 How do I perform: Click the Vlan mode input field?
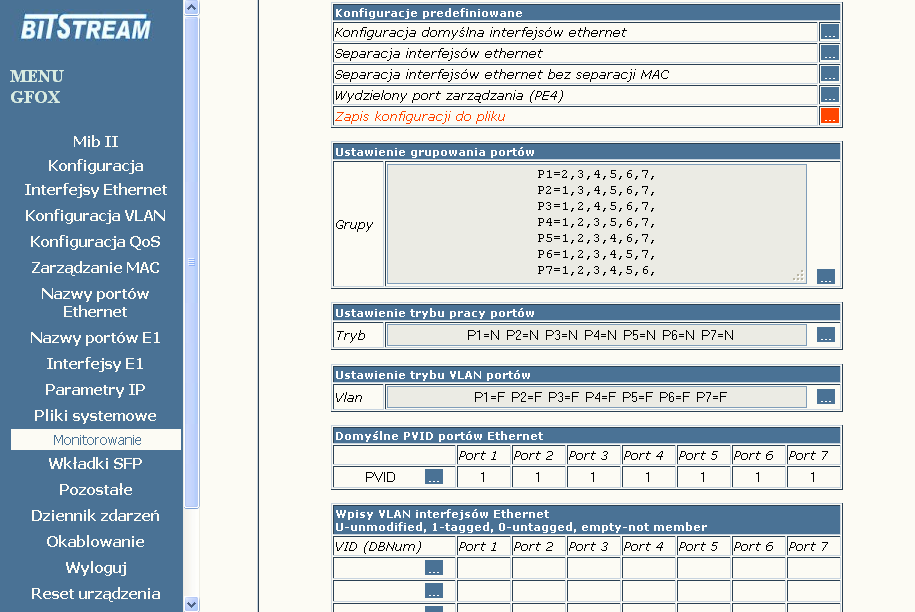(x=596, y=397)
